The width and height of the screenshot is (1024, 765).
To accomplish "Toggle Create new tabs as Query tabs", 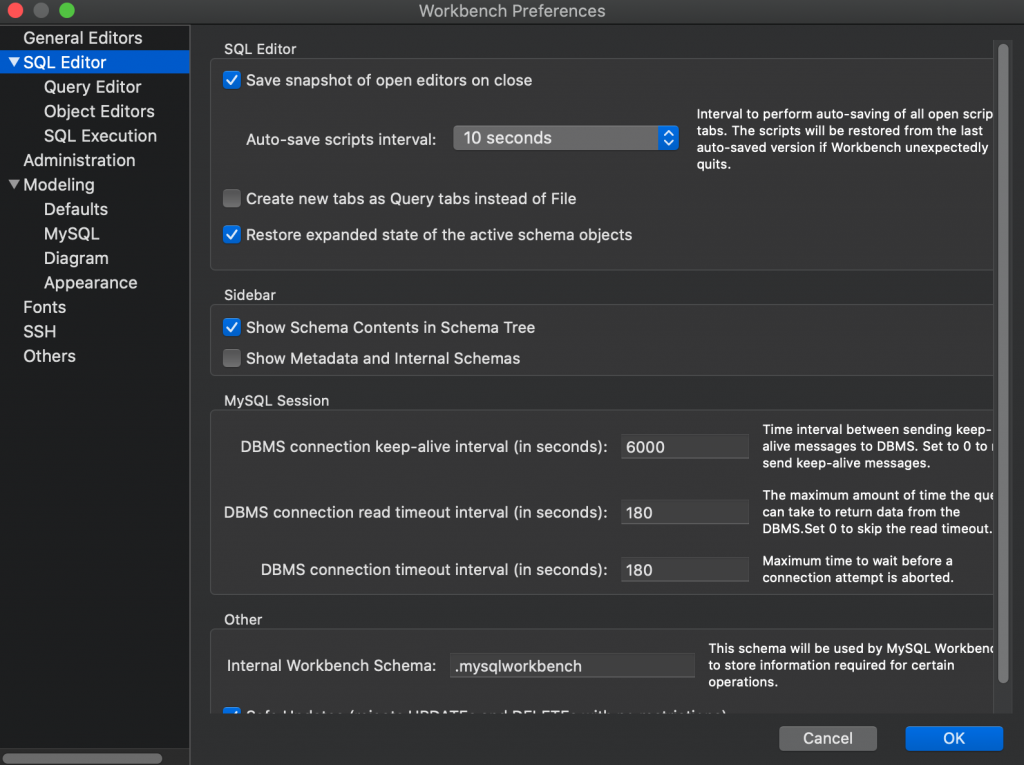I will 232,198.
